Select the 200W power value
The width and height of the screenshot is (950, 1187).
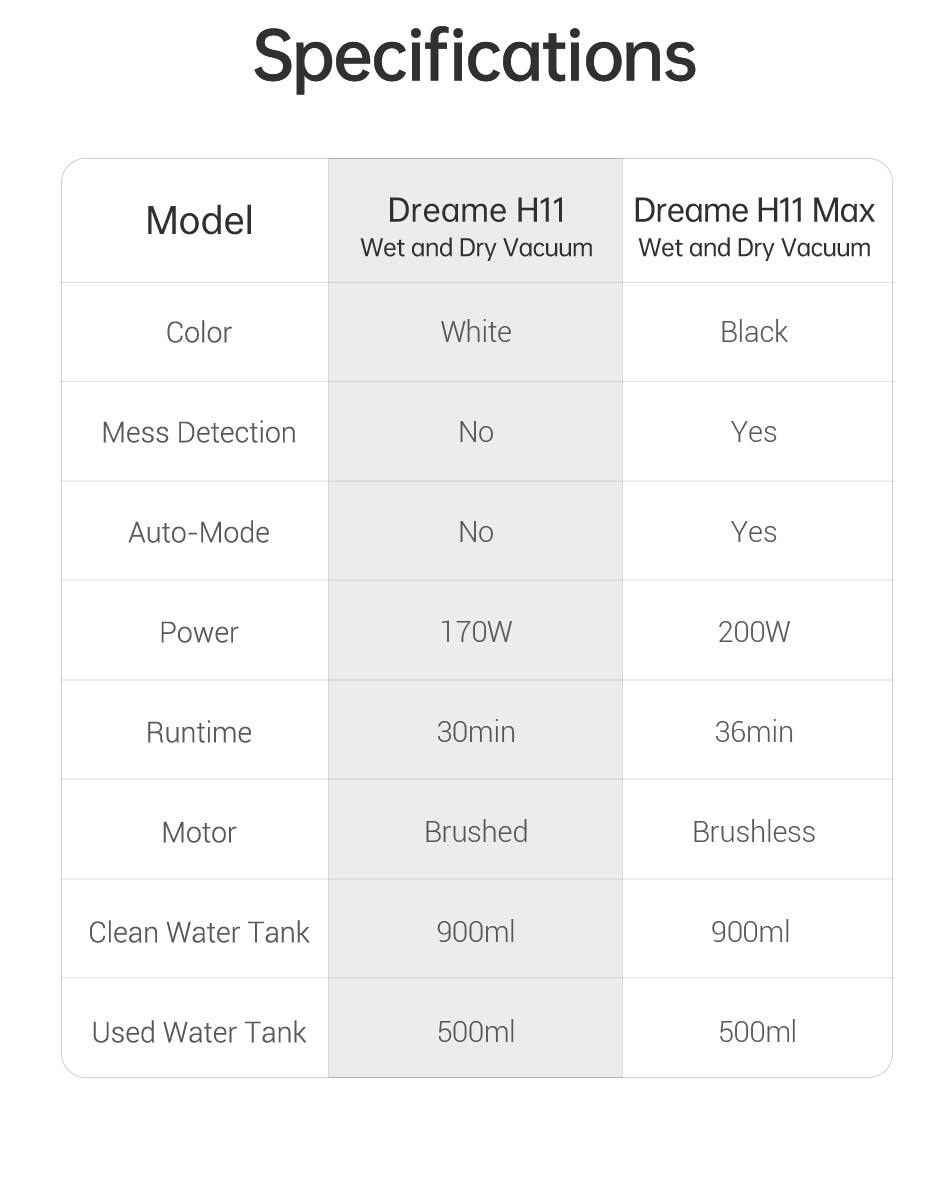(x=754, y=632)
